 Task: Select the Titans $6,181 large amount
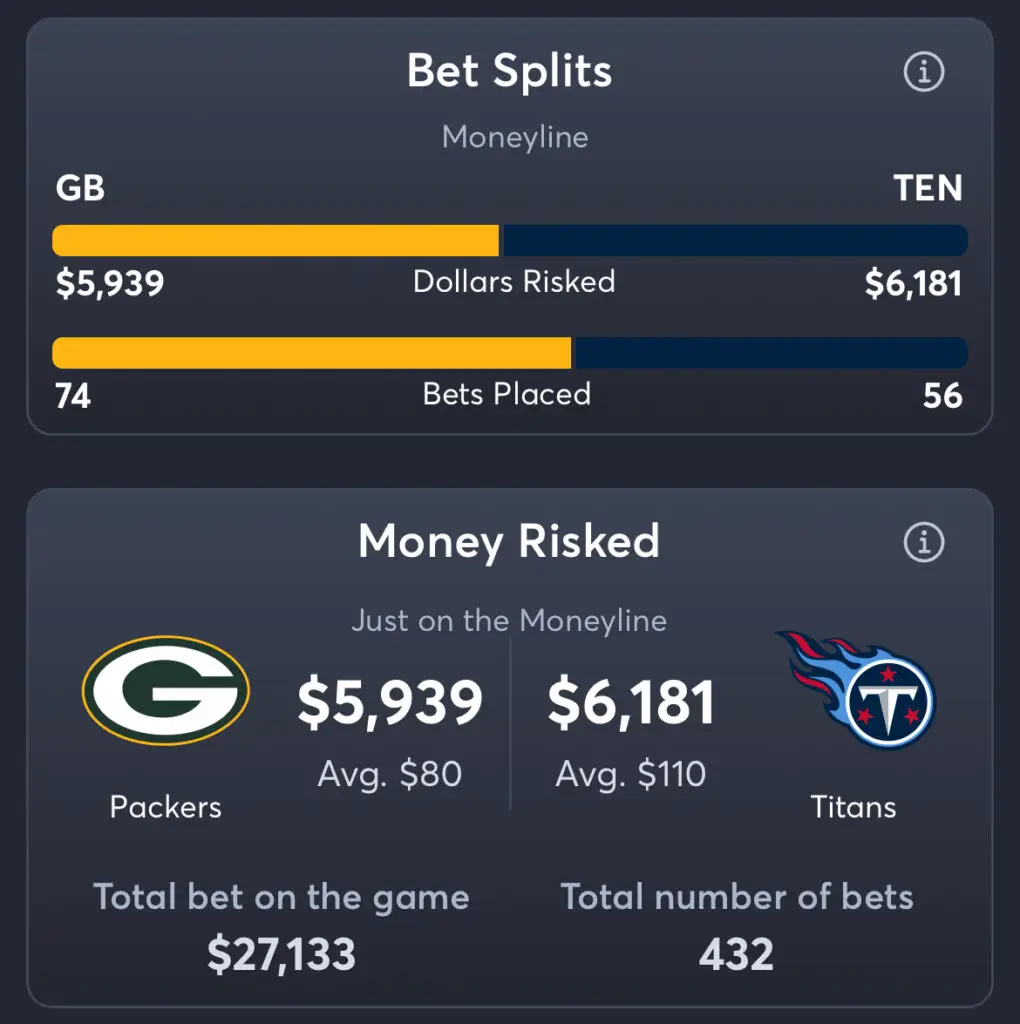631,703
